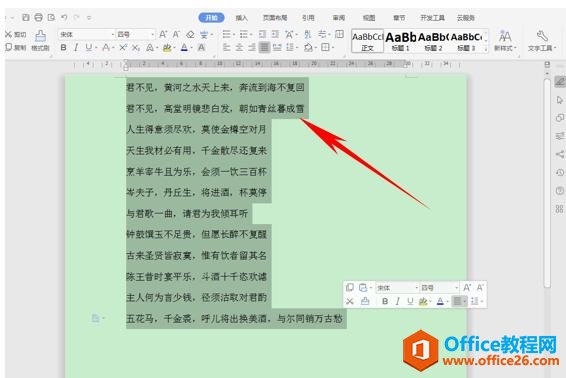Copy using the floating mini toolbar icon

[349, 287]
